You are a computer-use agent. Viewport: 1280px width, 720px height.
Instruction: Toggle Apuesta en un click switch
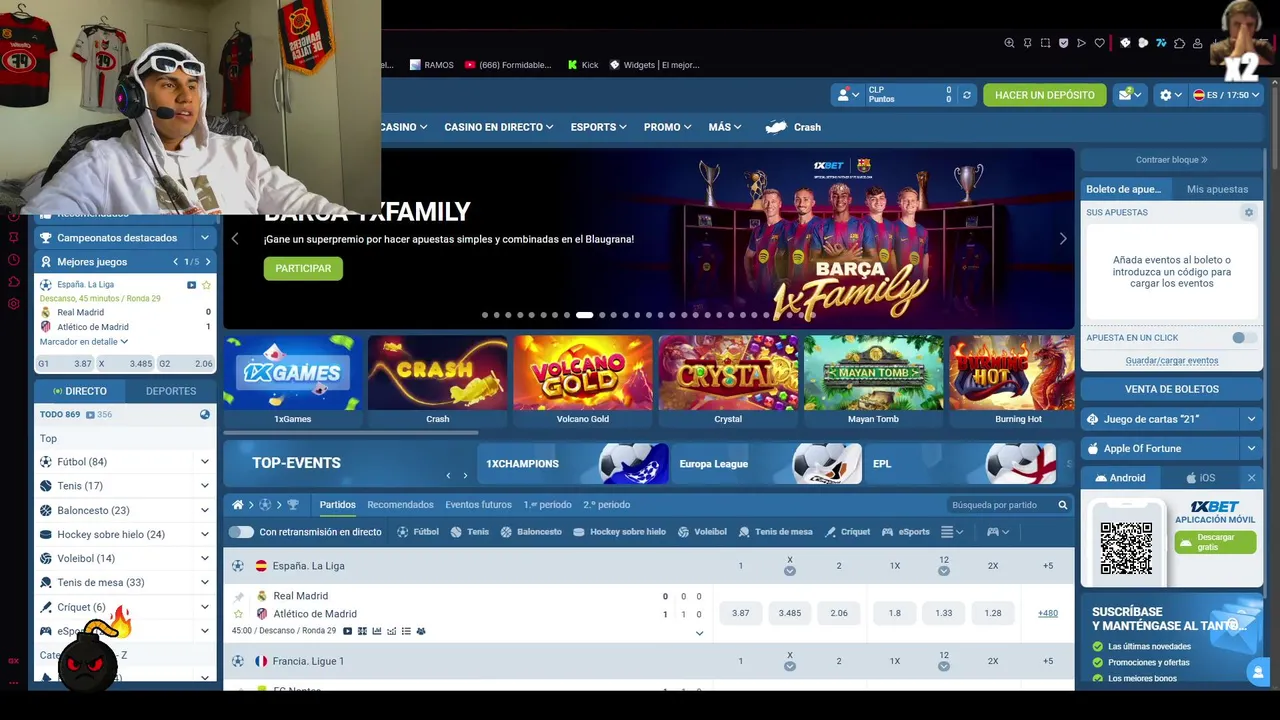[x=1243, y=338]
